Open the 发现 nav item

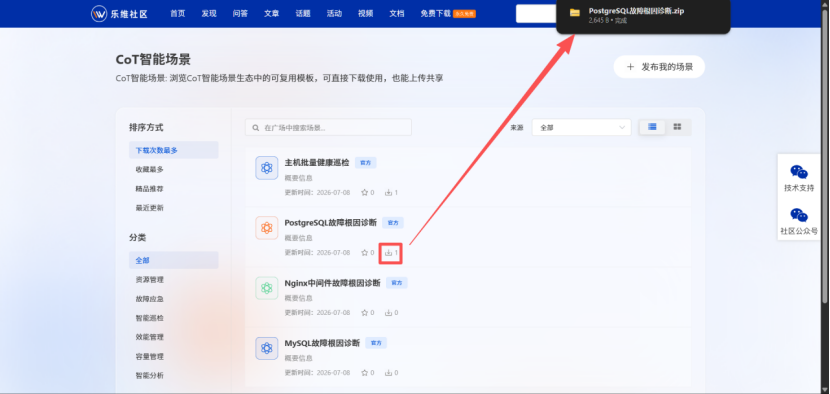click(209, 14)
